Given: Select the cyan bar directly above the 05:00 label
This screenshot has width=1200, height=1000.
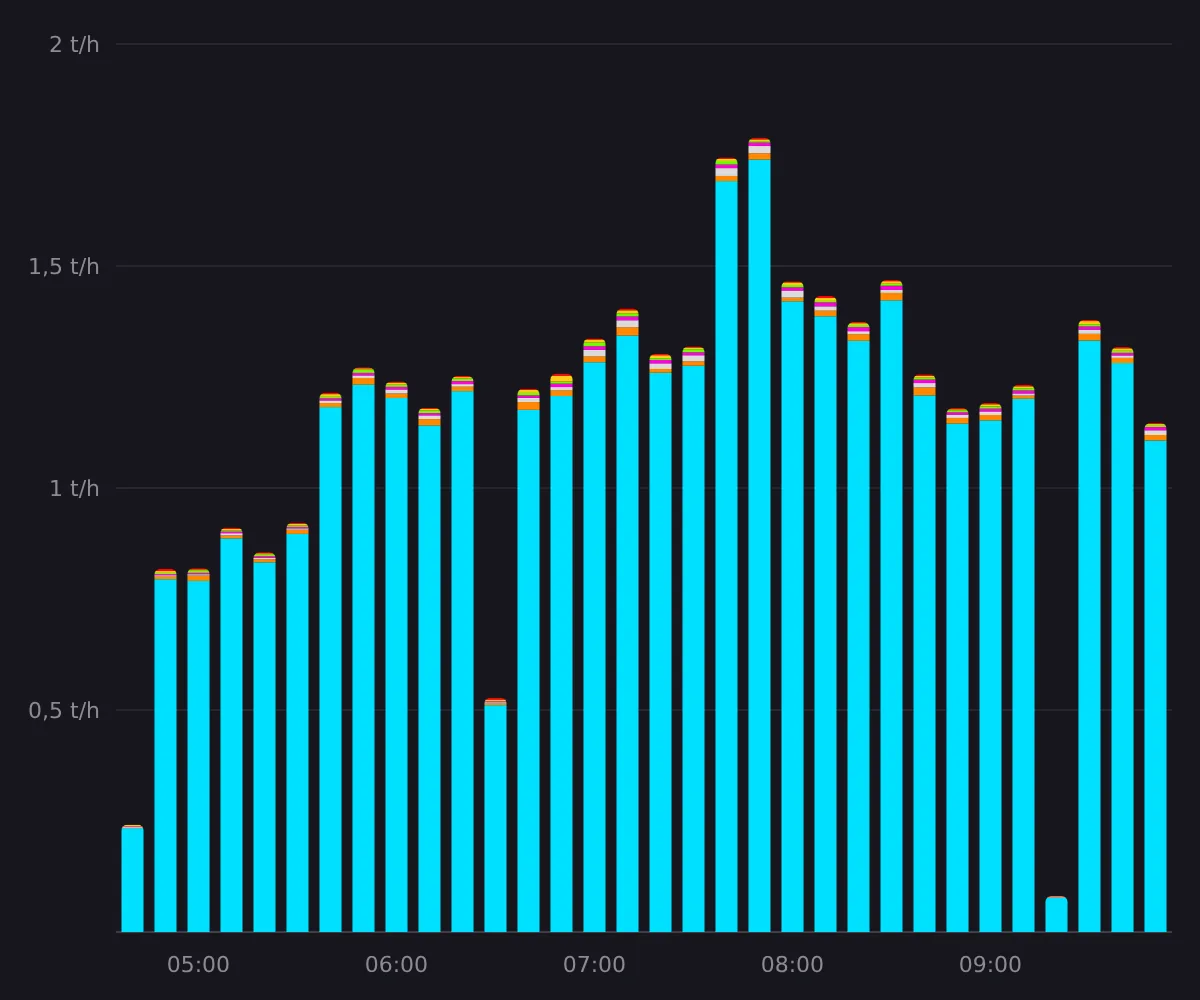Looking at the screenshot, I should coord(198,756).
